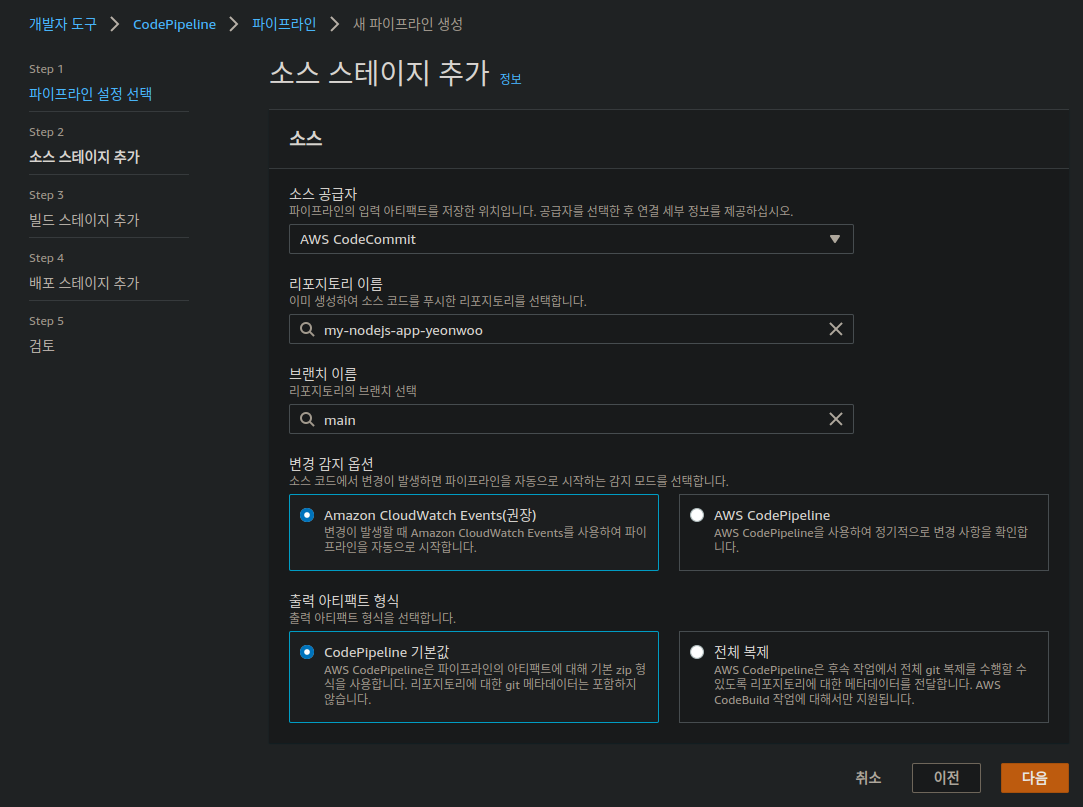
Task: Click the 새 파이프라인 생성 breadcrumb text
Action: (x=408, y=24)
